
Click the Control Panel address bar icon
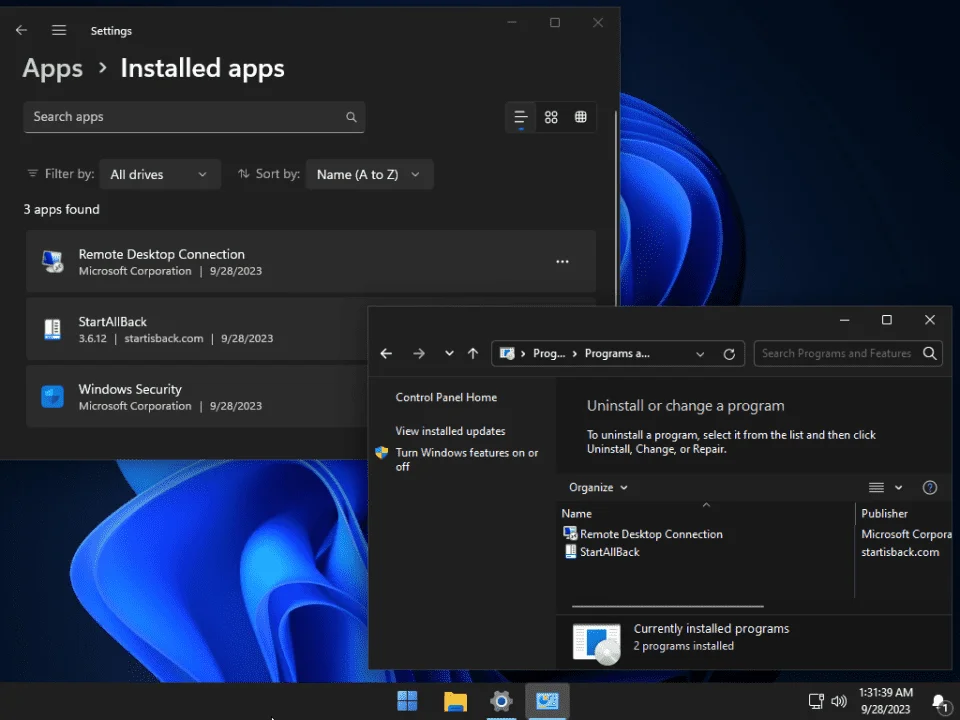pos(507,353)
